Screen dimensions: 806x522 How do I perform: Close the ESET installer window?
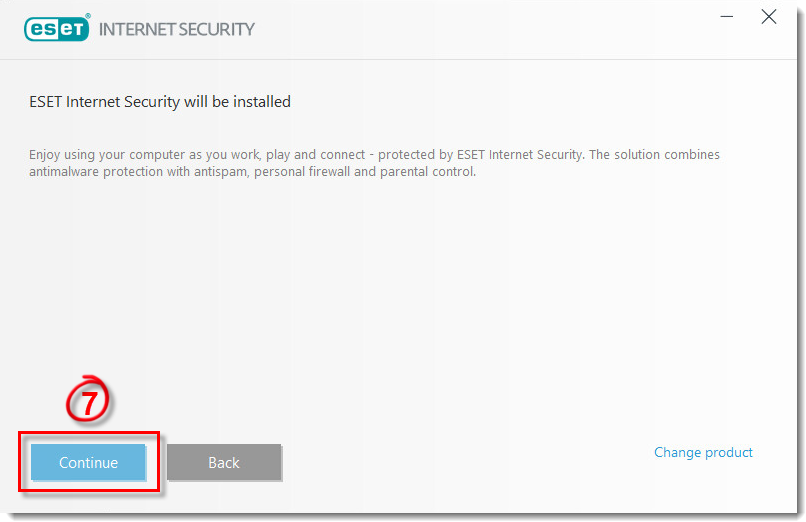coord(768,17)
